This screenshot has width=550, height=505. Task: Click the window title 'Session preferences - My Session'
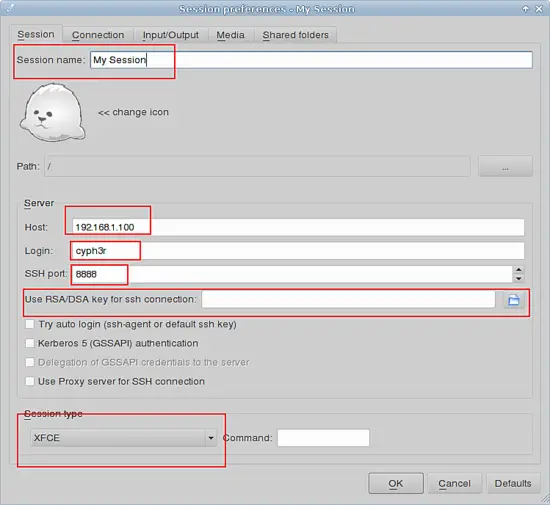pos(267,9)
